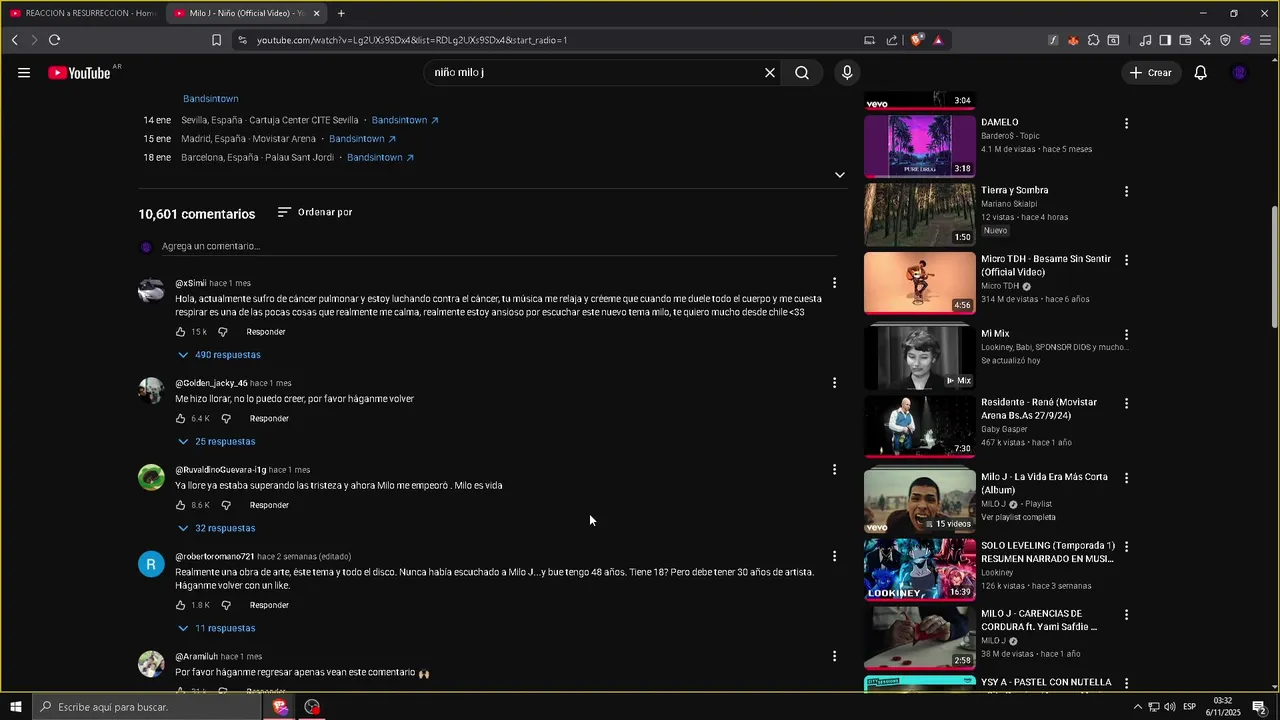Viewport: 1280px width, 720px height.
Task: Open Bandsintown link for Barcelona show
Action: [x=380, y=158]
